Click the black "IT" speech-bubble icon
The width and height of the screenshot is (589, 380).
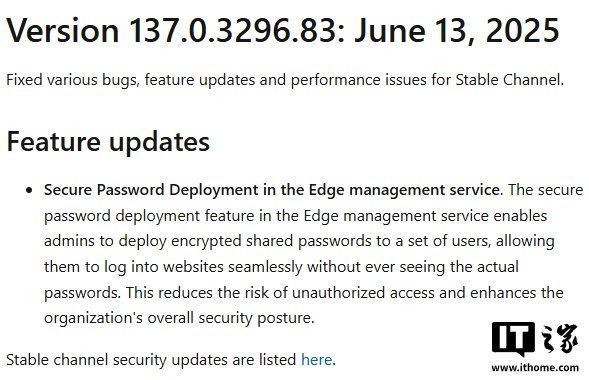pyautogui.click(x=513, y=339)
